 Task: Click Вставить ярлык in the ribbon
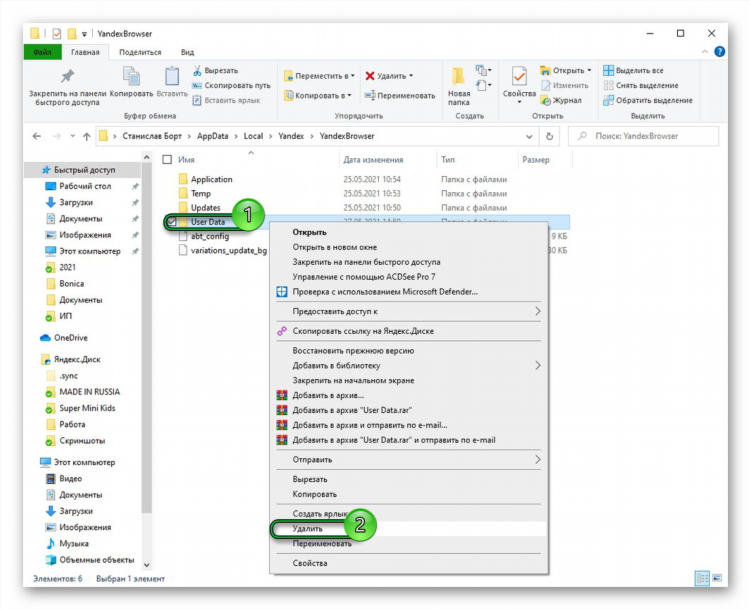227,100
